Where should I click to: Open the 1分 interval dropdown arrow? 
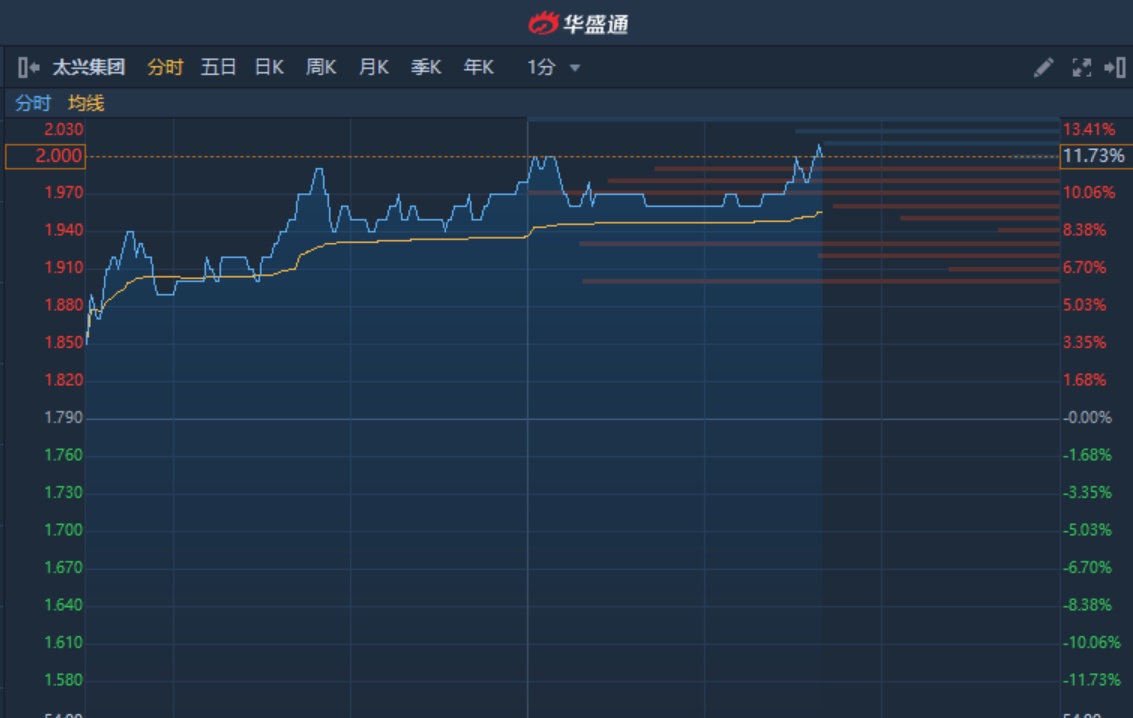click(x=575, y=68)
